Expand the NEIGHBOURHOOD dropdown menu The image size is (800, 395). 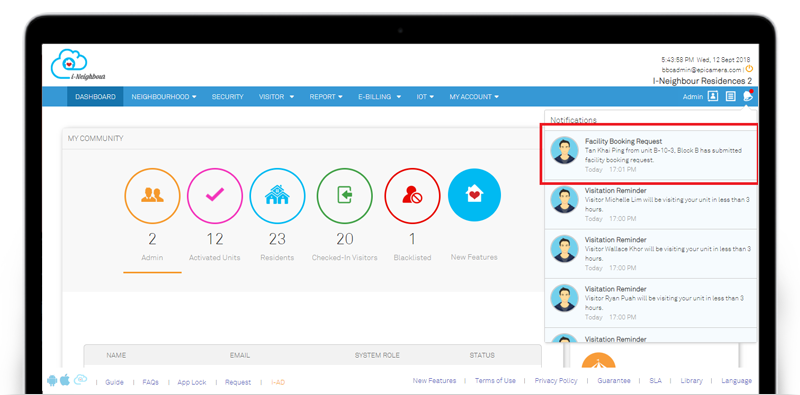(x=164, y=96)
